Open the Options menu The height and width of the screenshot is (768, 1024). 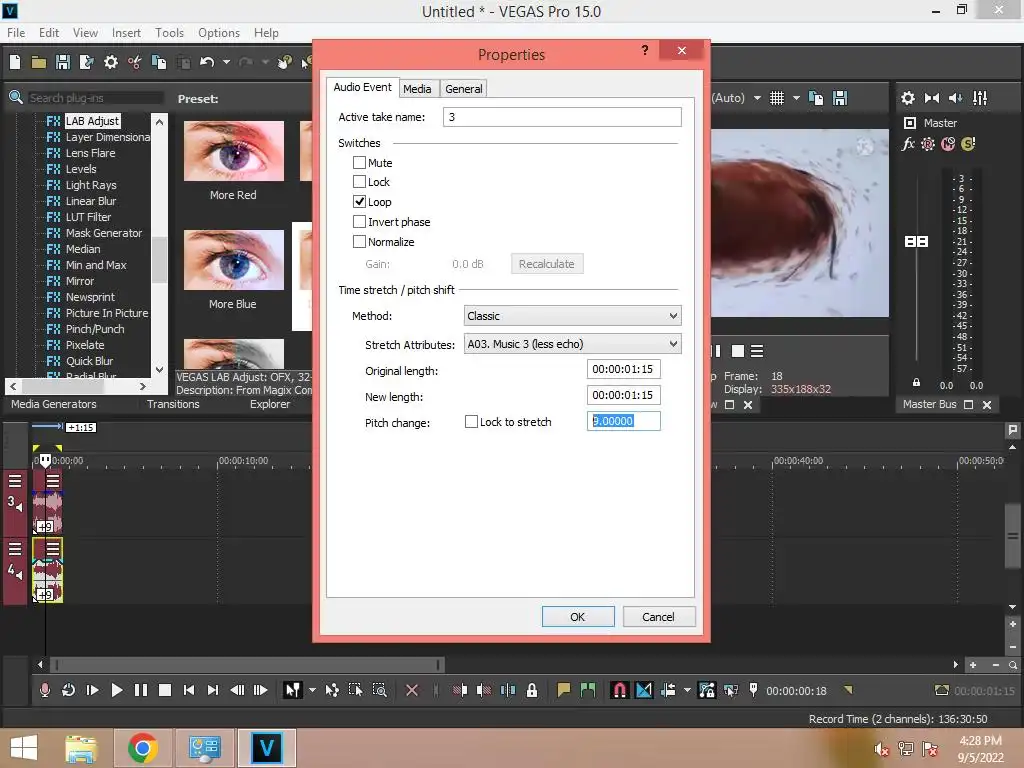219,33
